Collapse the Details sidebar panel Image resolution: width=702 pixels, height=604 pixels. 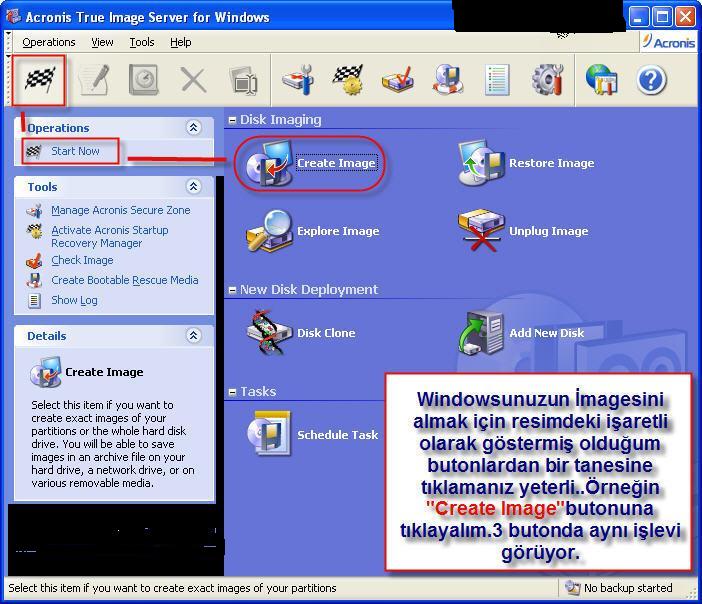coord(194,336)
